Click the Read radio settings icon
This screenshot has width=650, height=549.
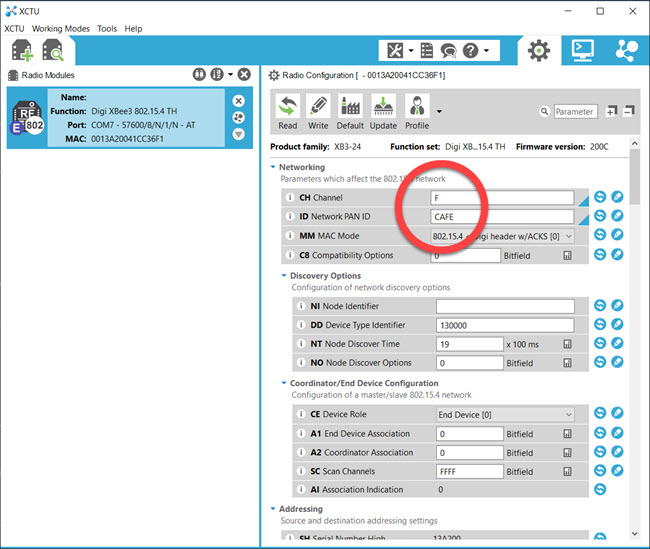pos(288,112)
